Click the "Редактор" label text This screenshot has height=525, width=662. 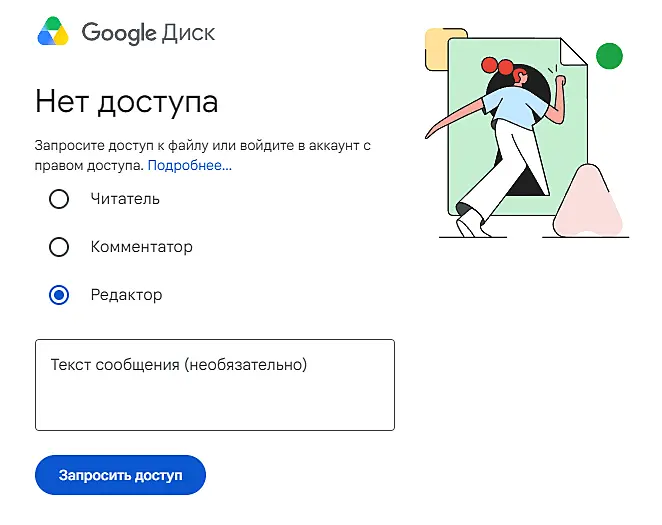126,295
